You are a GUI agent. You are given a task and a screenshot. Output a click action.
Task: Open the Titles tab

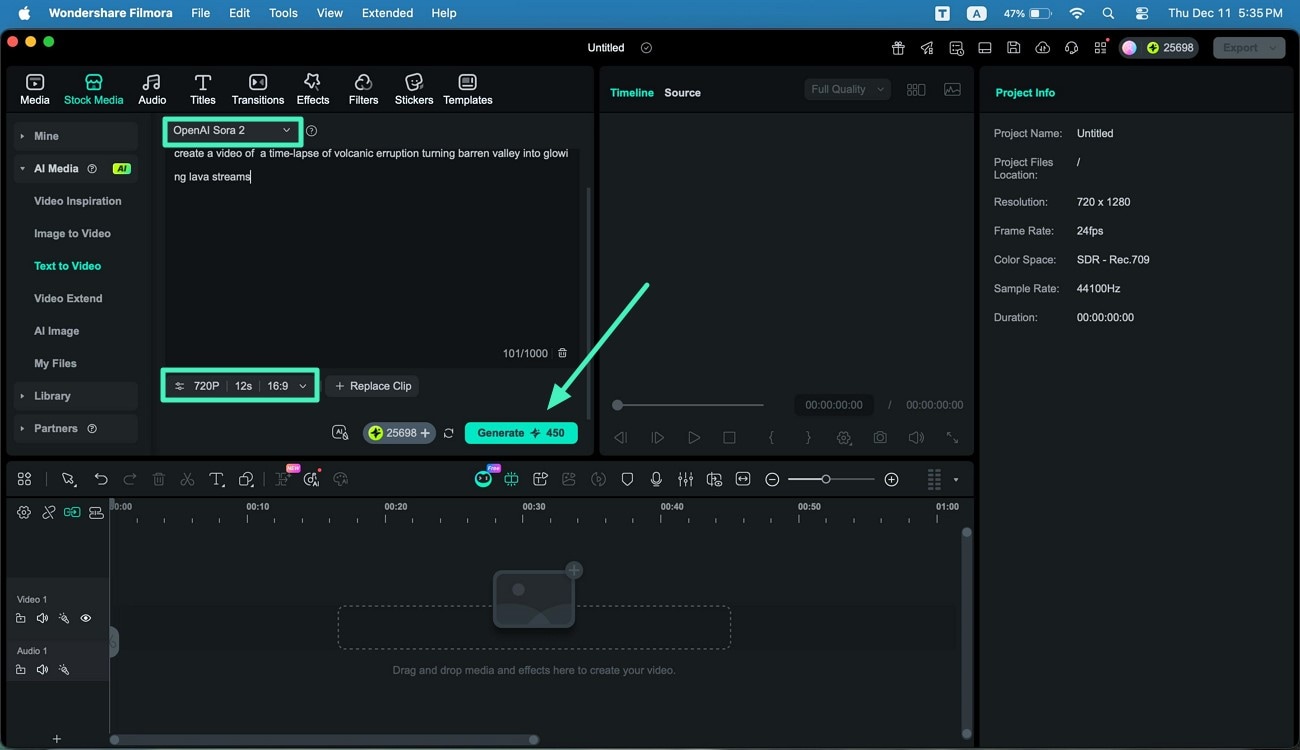(203, 89)
